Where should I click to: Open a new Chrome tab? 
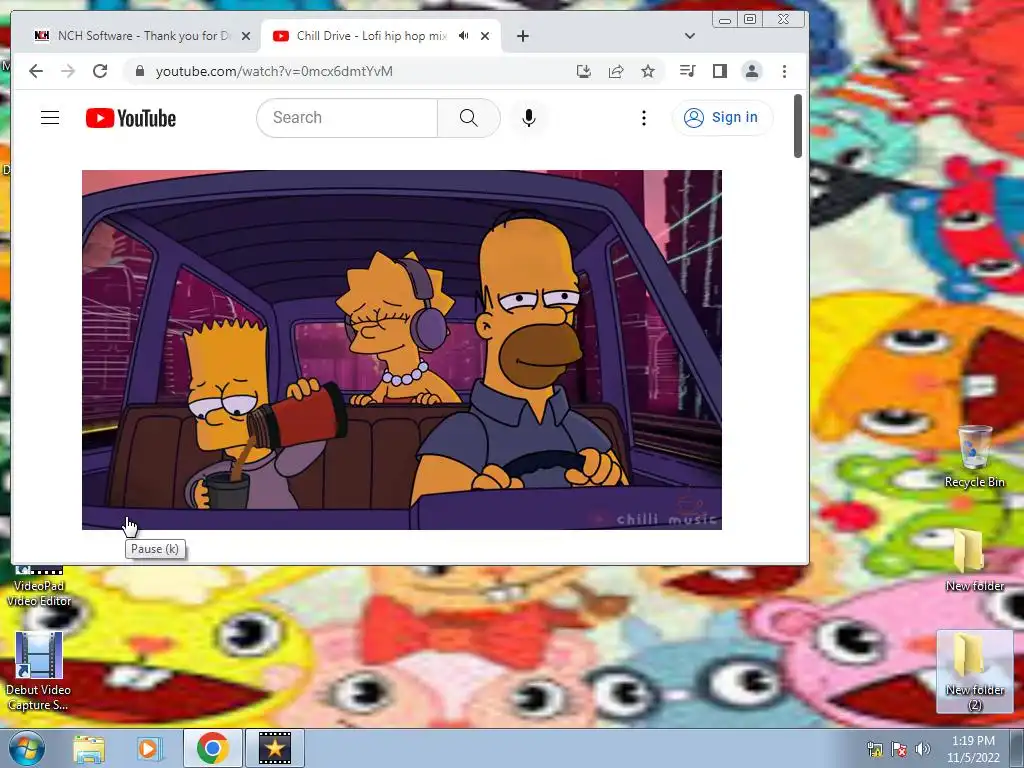[x=522, y=36]
